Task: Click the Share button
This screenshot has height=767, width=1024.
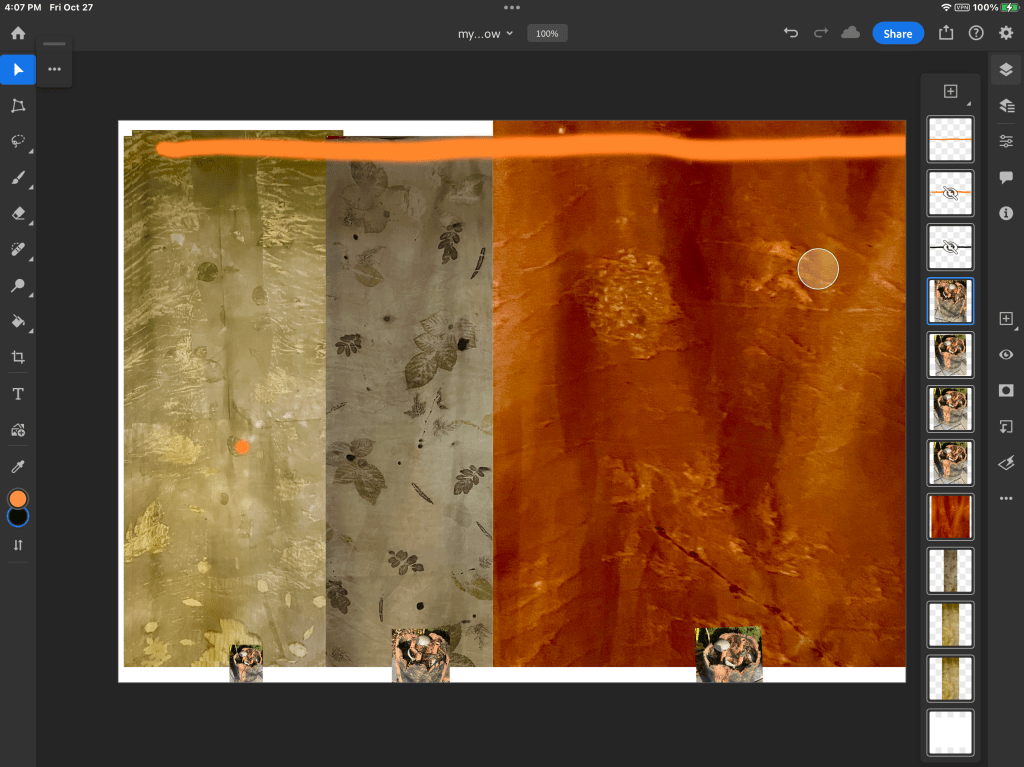Action: [x=897, y=34]
